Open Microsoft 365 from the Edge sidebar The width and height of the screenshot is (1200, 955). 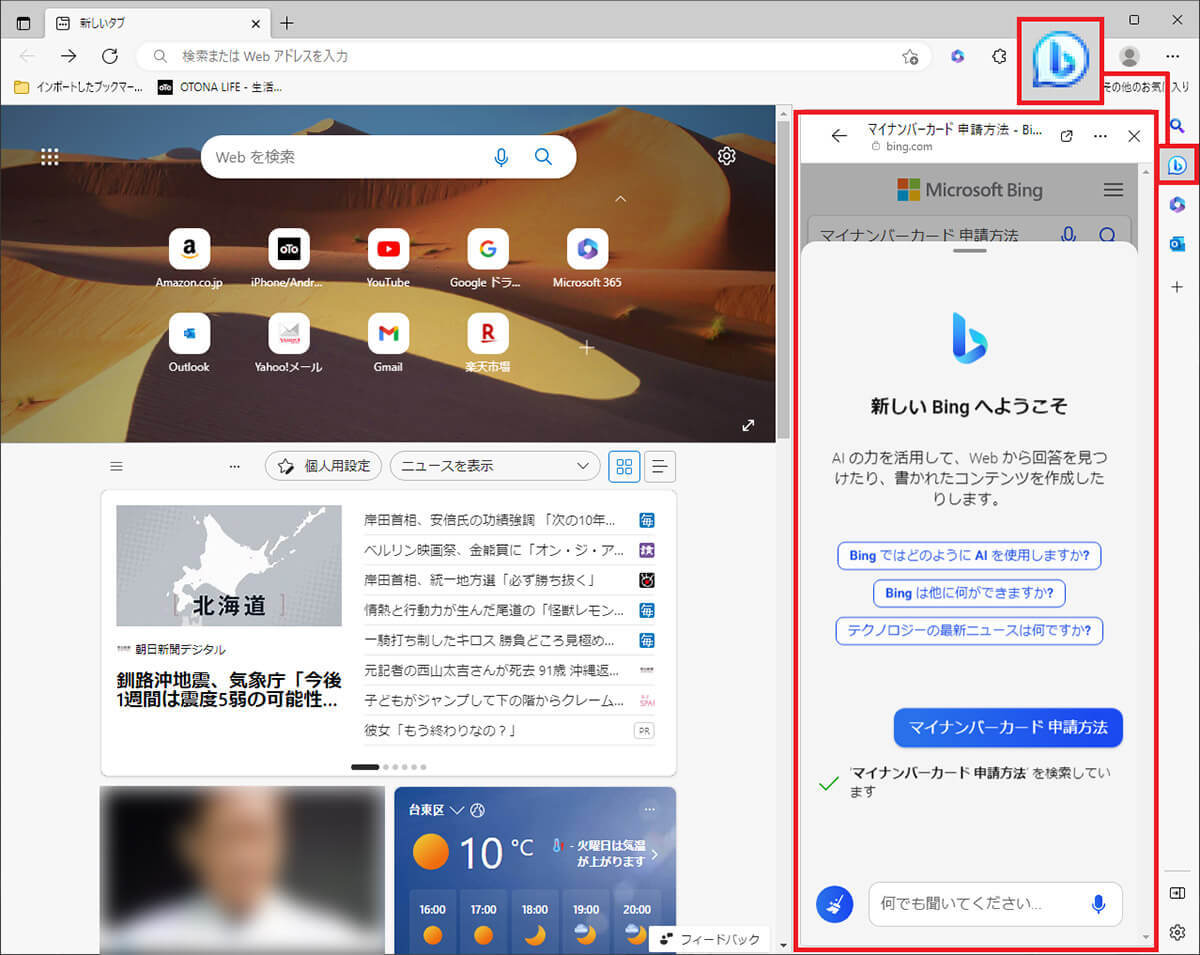click(x=1178, y=204)
